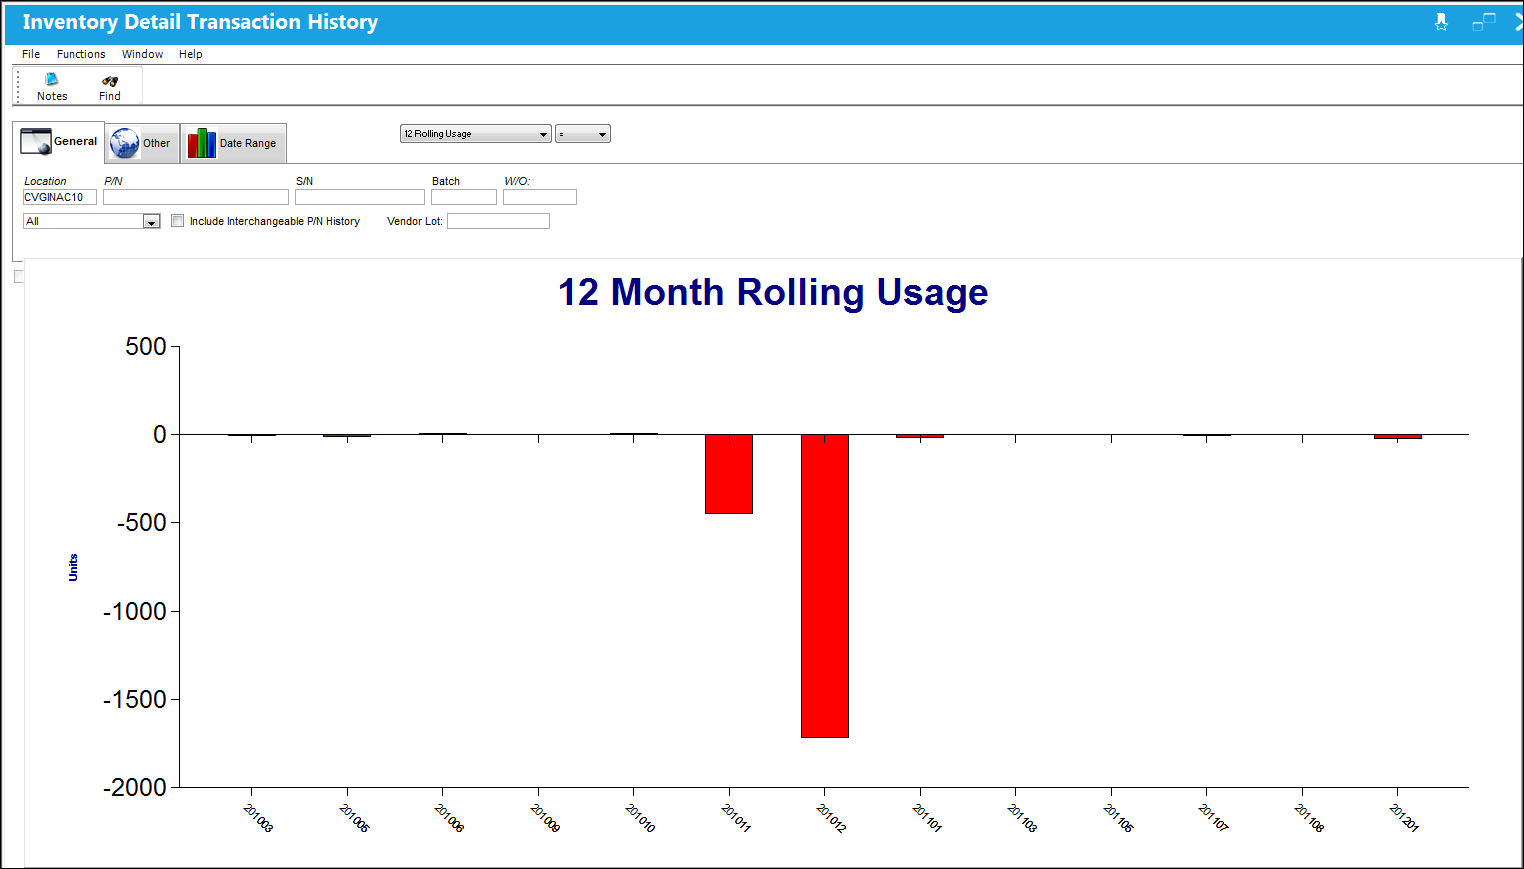Open the Notes toolbar icon
Viewport: 1524px width, 869px height.
coord(52,87)
